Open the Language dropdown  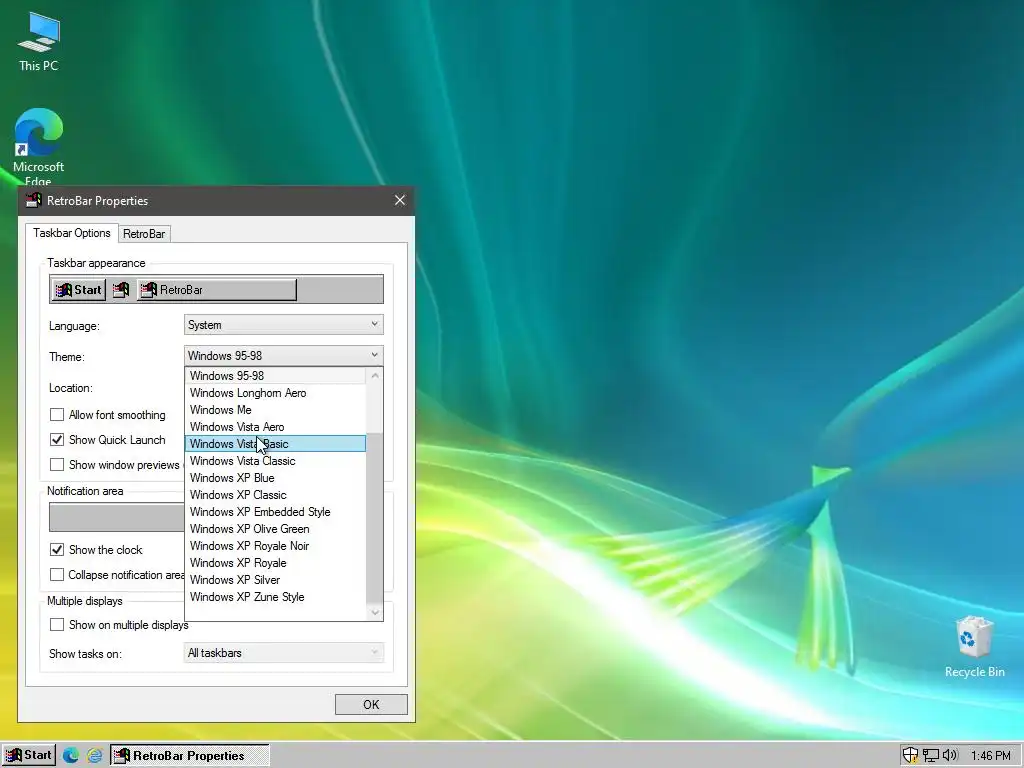(283, 325)
